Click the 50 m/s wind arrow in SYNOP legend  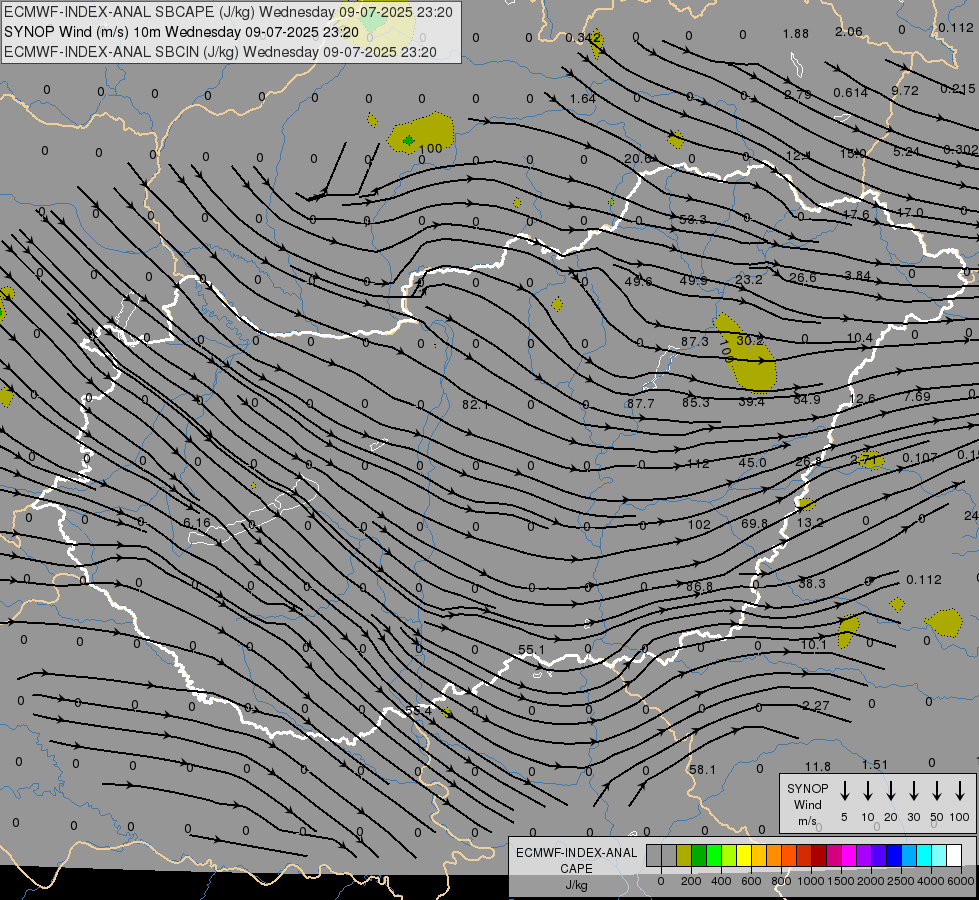tap(937, 791)
